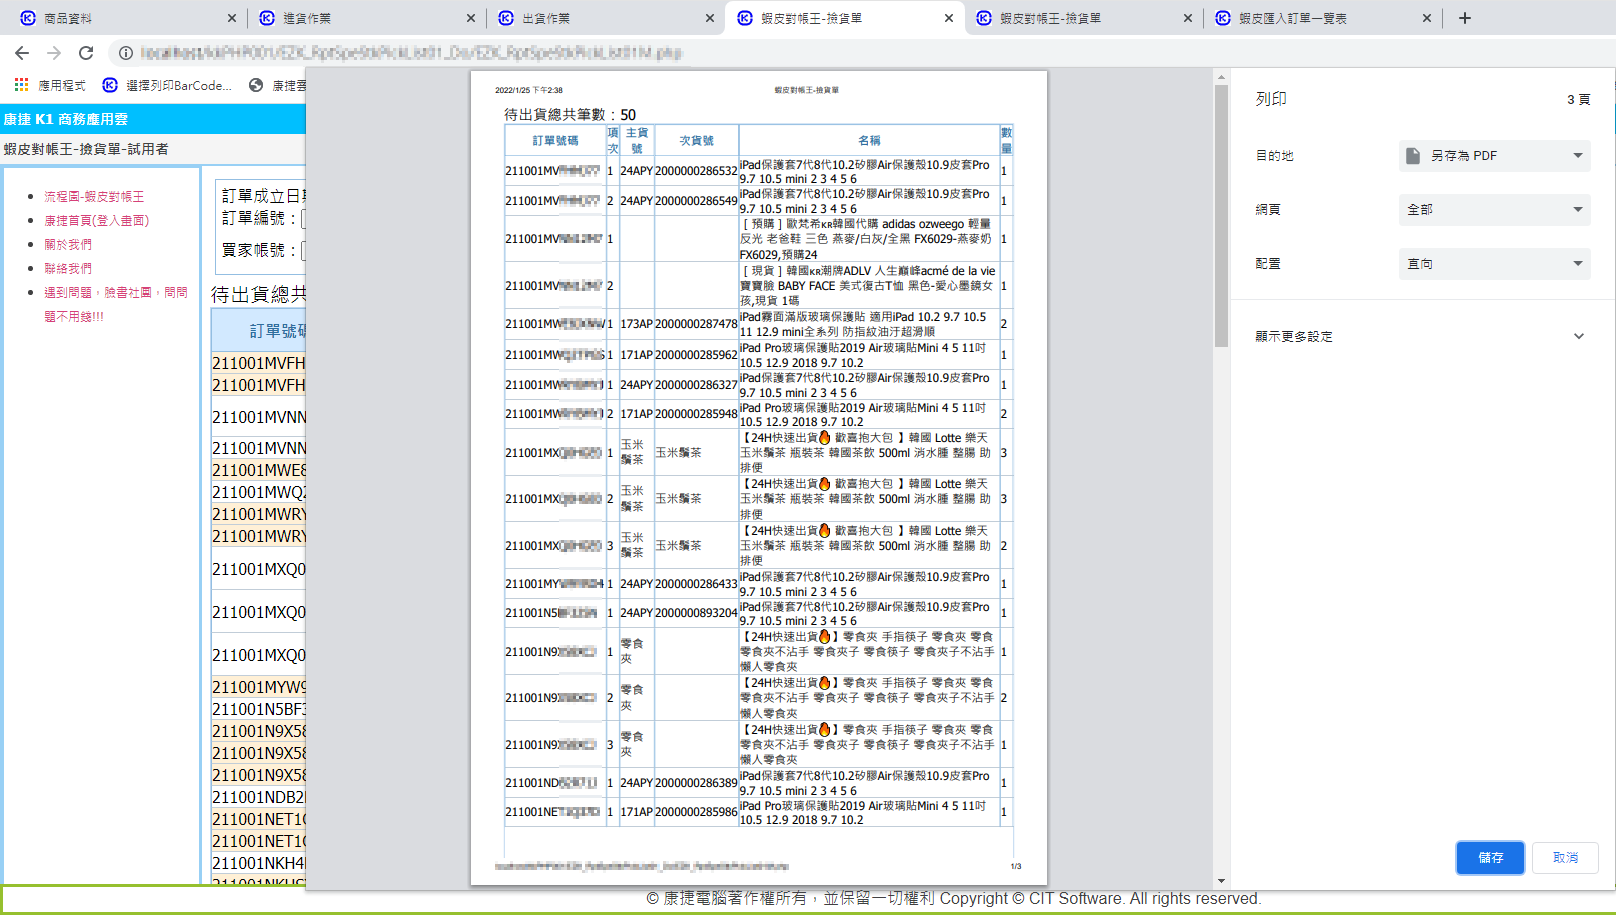Open the 關於我們 link
Viewport: 1616px width, 915px height.
[x=68, y=244]
